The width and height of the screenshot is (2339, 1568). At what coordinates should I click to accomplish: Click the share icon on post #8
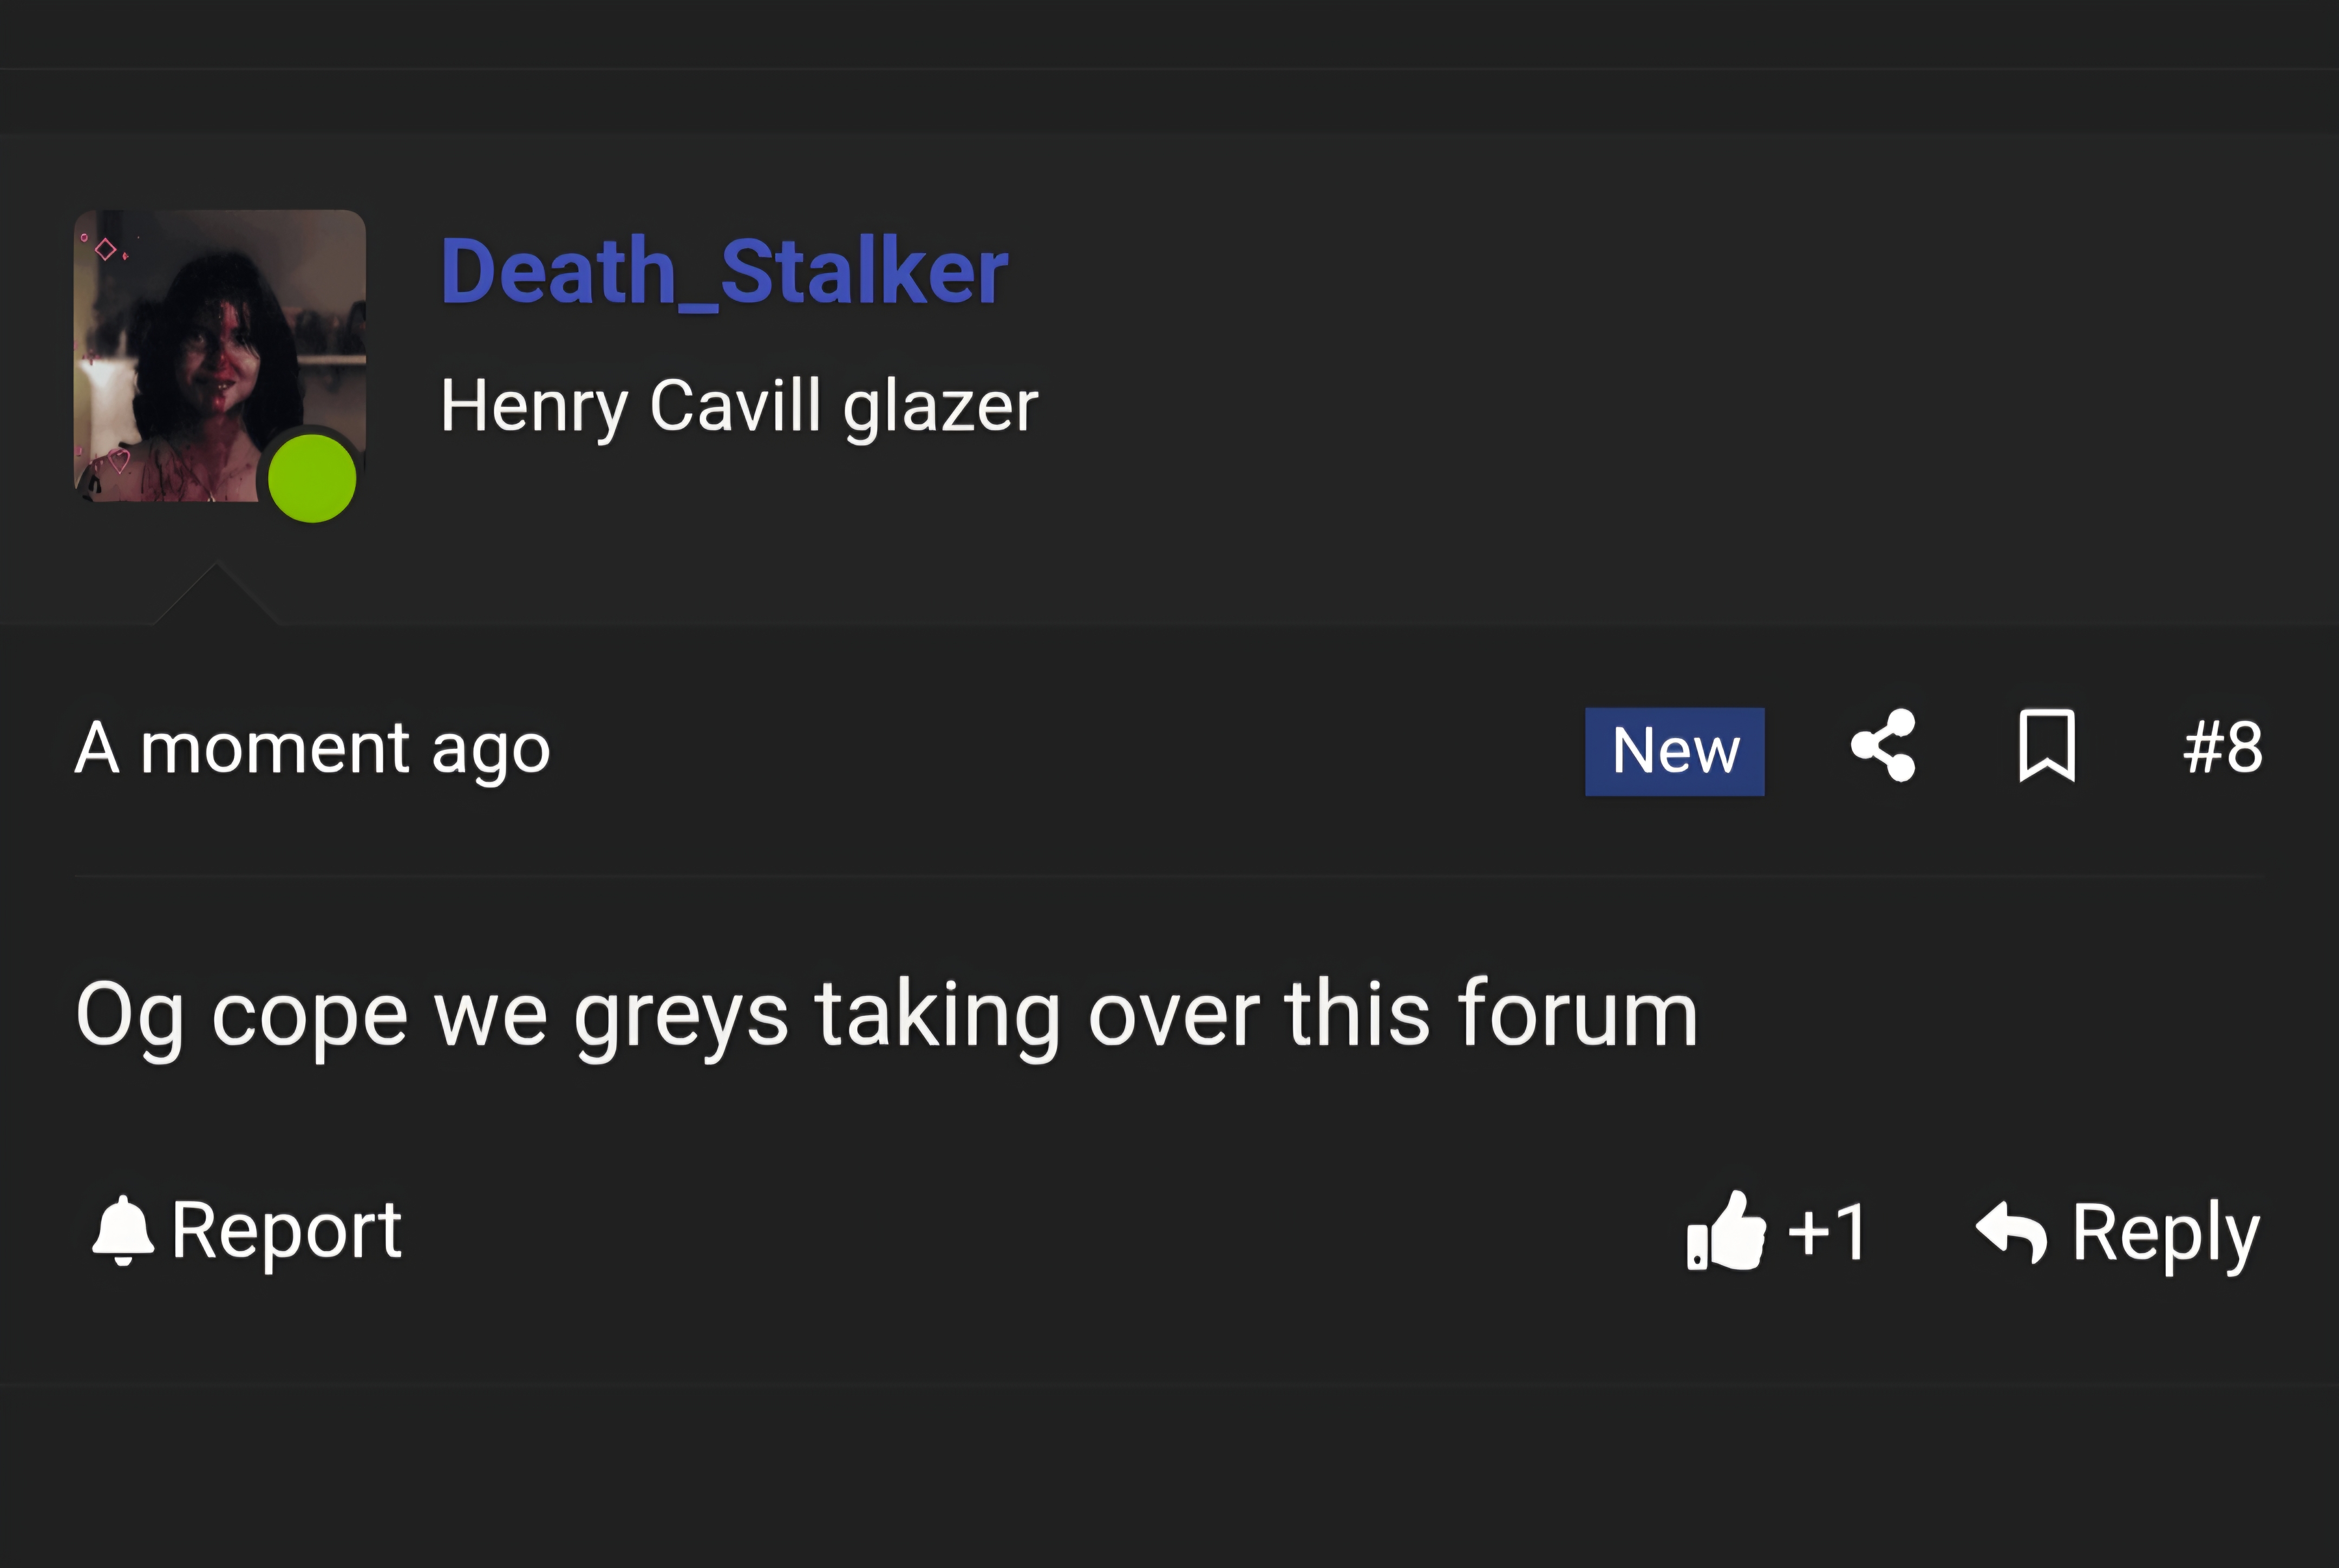(1883, 745)
